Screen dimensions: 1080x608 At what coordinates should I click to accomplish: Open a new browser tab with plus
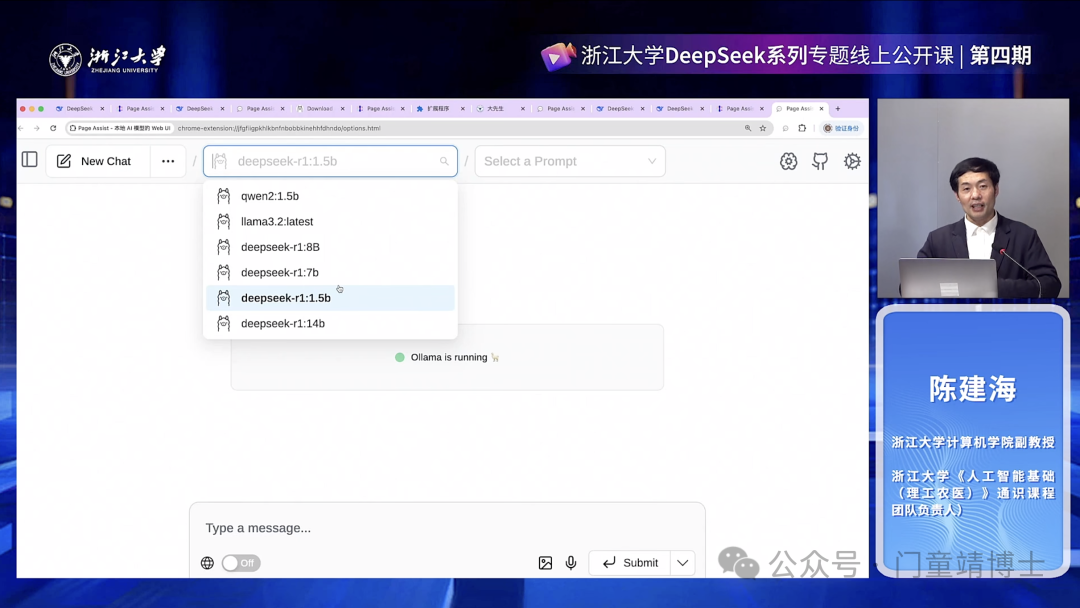(x=838, y=109)
